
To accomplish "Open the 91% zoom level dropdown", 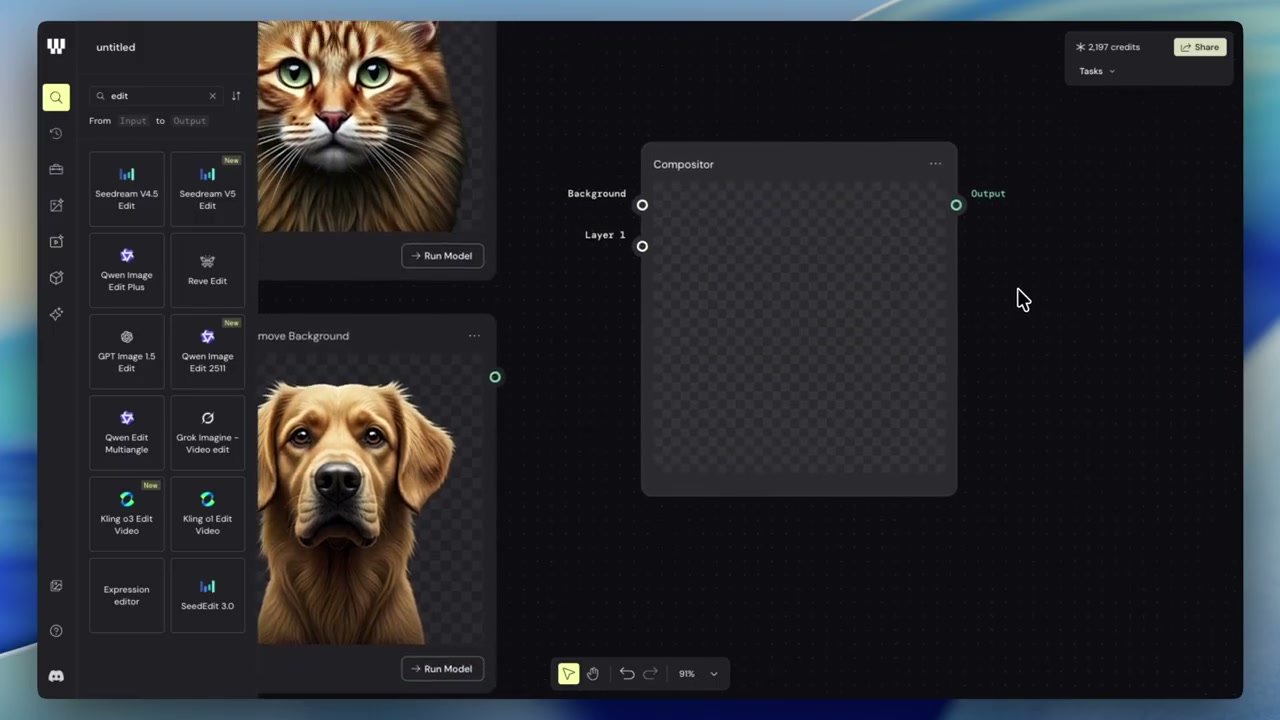I will pyautogui.click(x=698, y=674).
